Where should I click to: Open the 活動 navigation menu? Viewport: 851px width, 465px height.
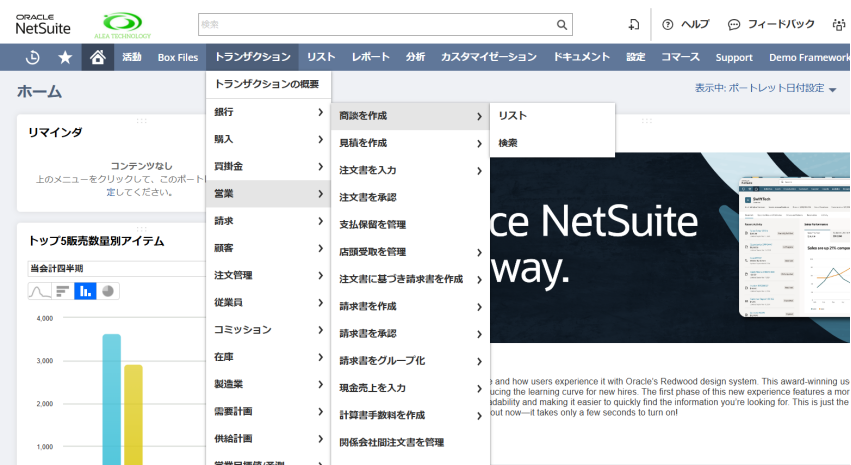[132, 57]
